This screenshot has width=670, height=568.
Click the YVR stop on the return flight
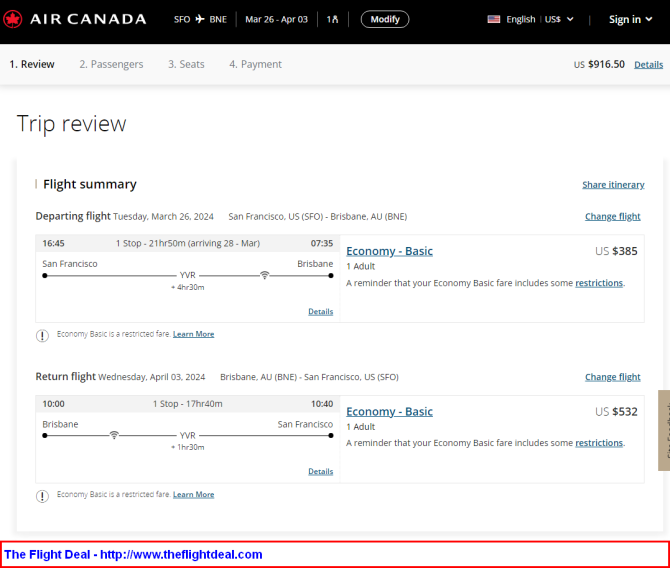click(x=188, y=435)
